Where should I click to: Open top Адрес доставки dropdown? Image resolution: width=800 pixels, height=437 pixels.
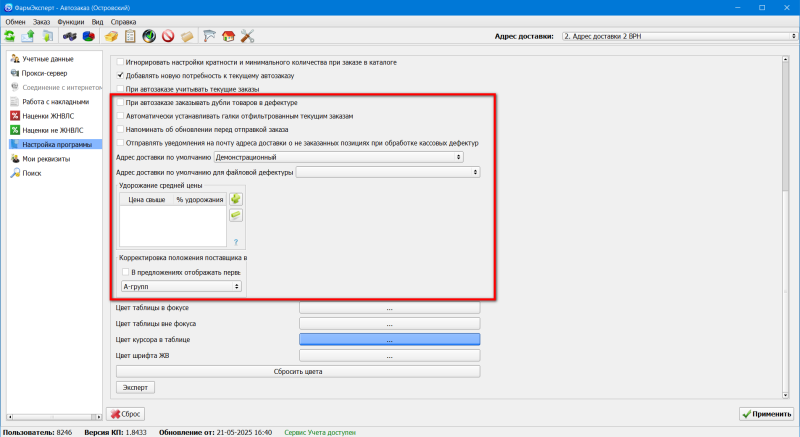679,36
